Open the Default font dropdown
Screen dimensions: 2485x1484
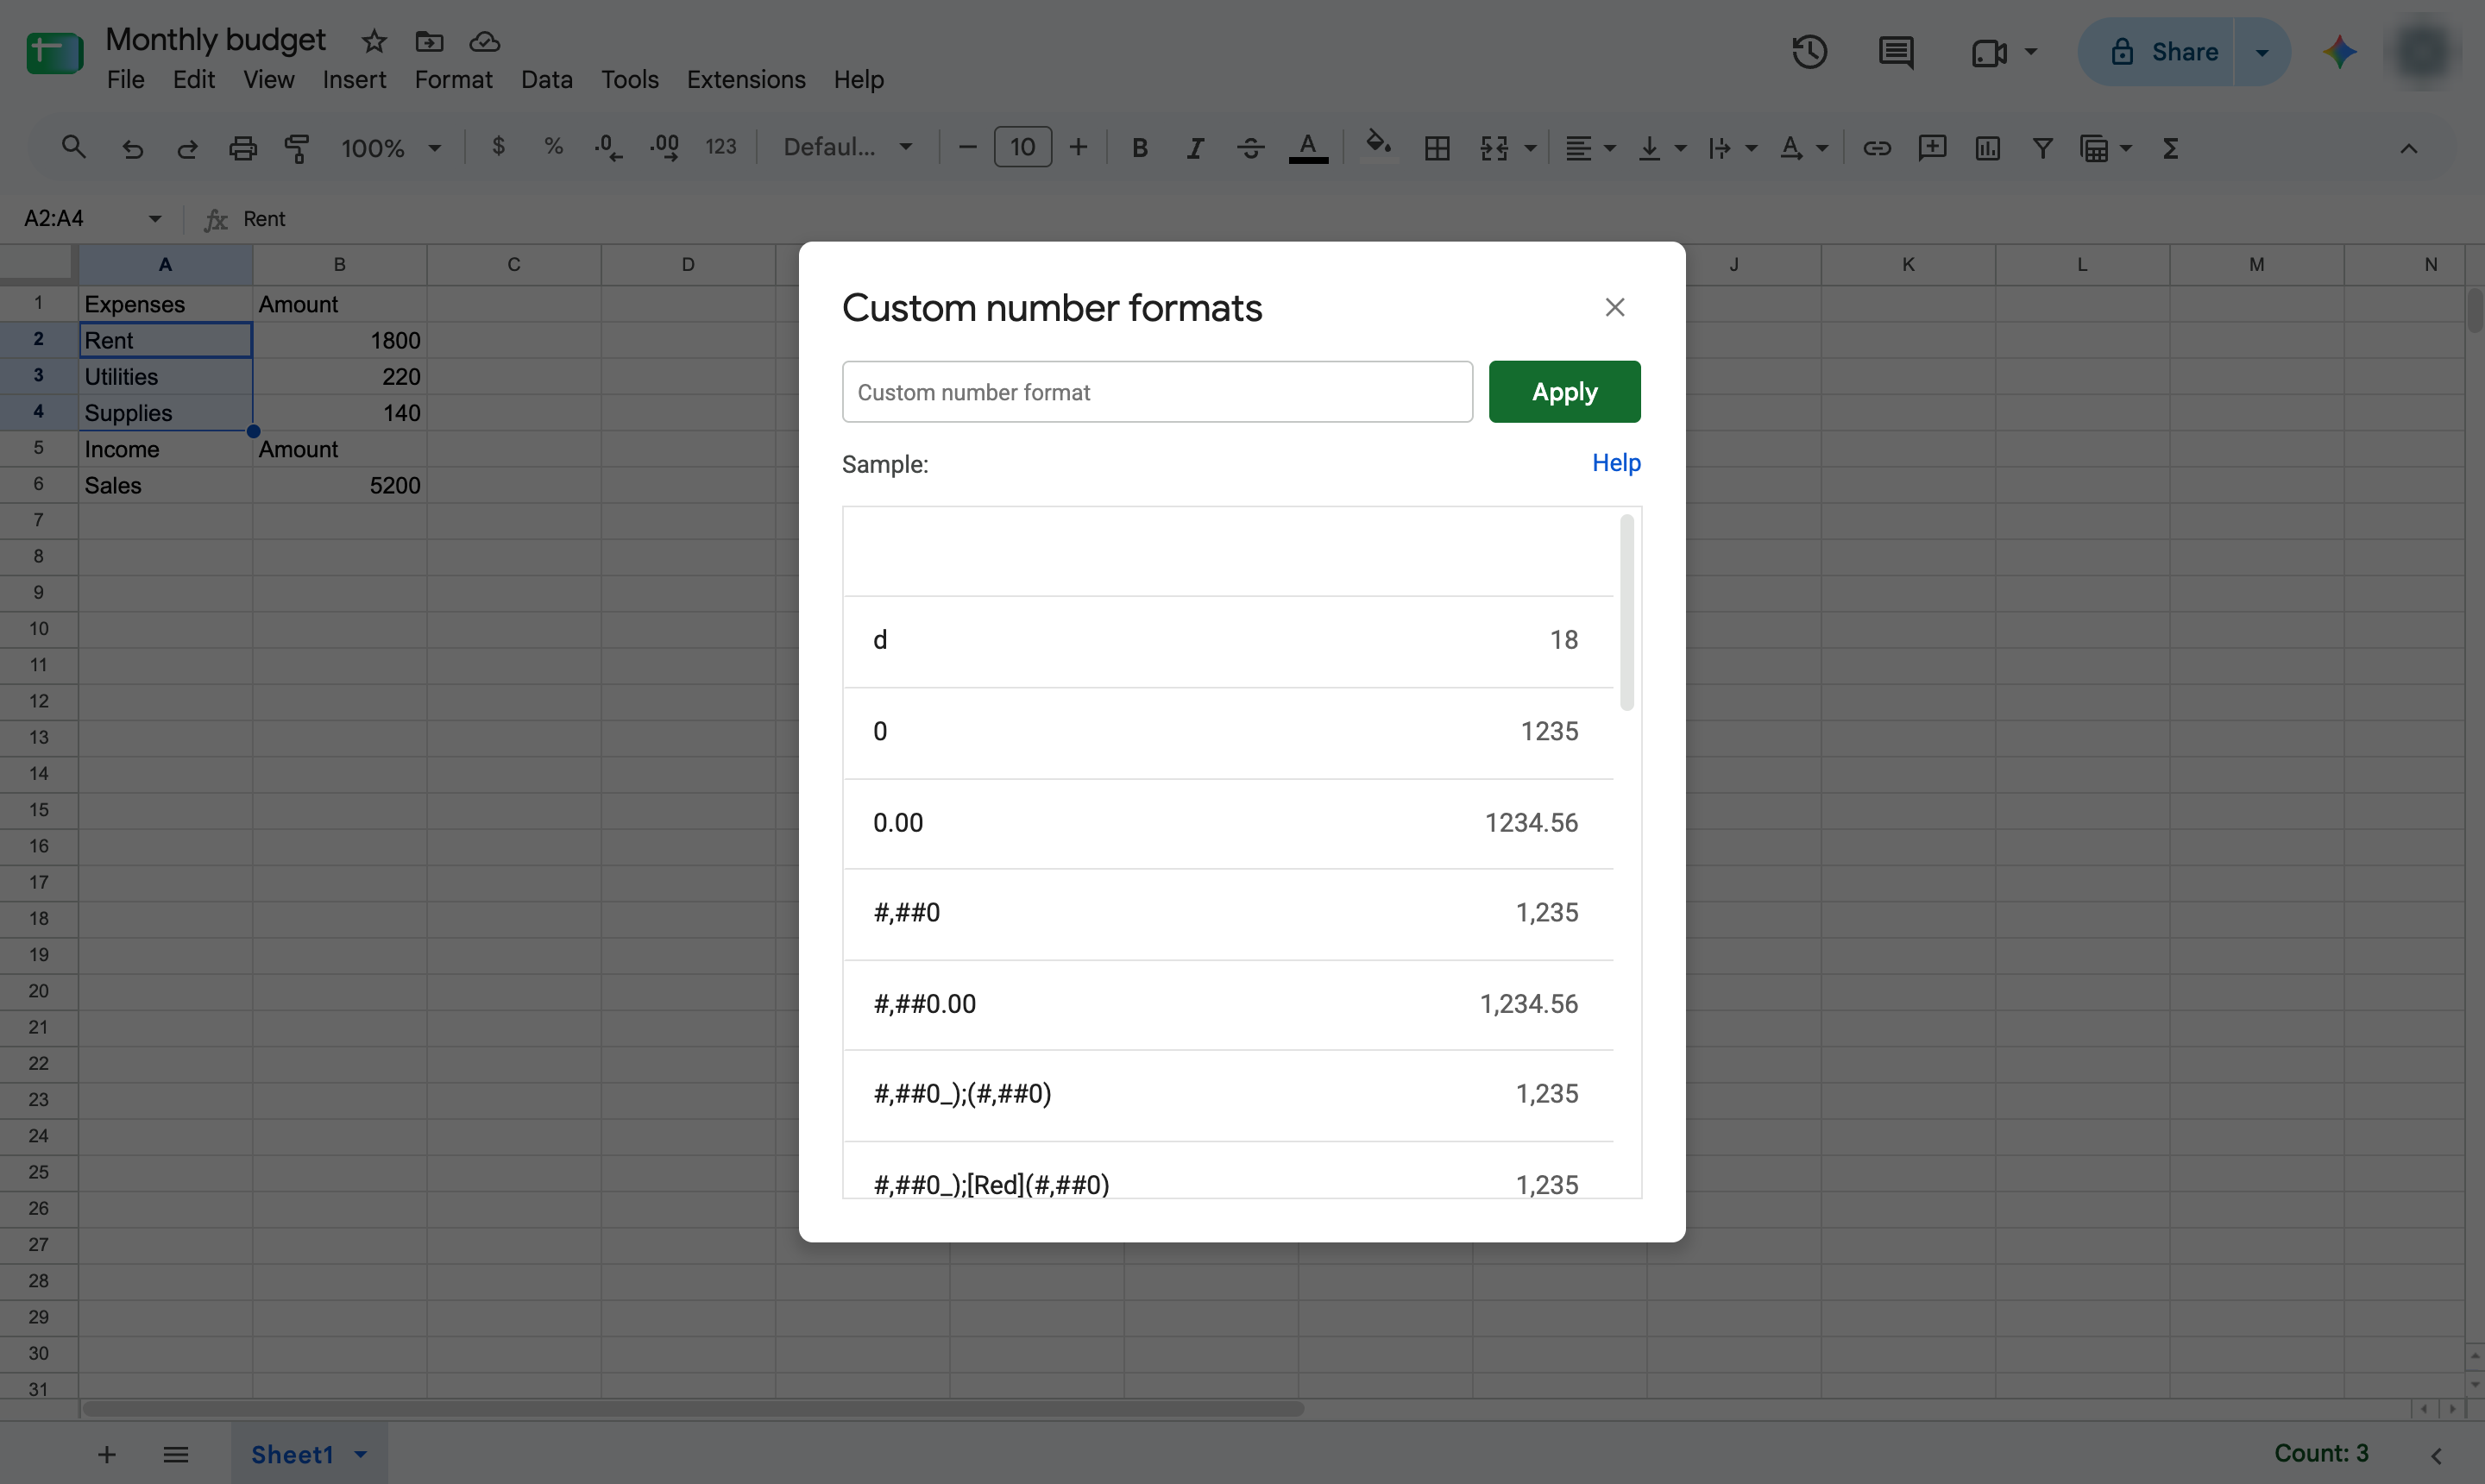click(x=848, y=147)
